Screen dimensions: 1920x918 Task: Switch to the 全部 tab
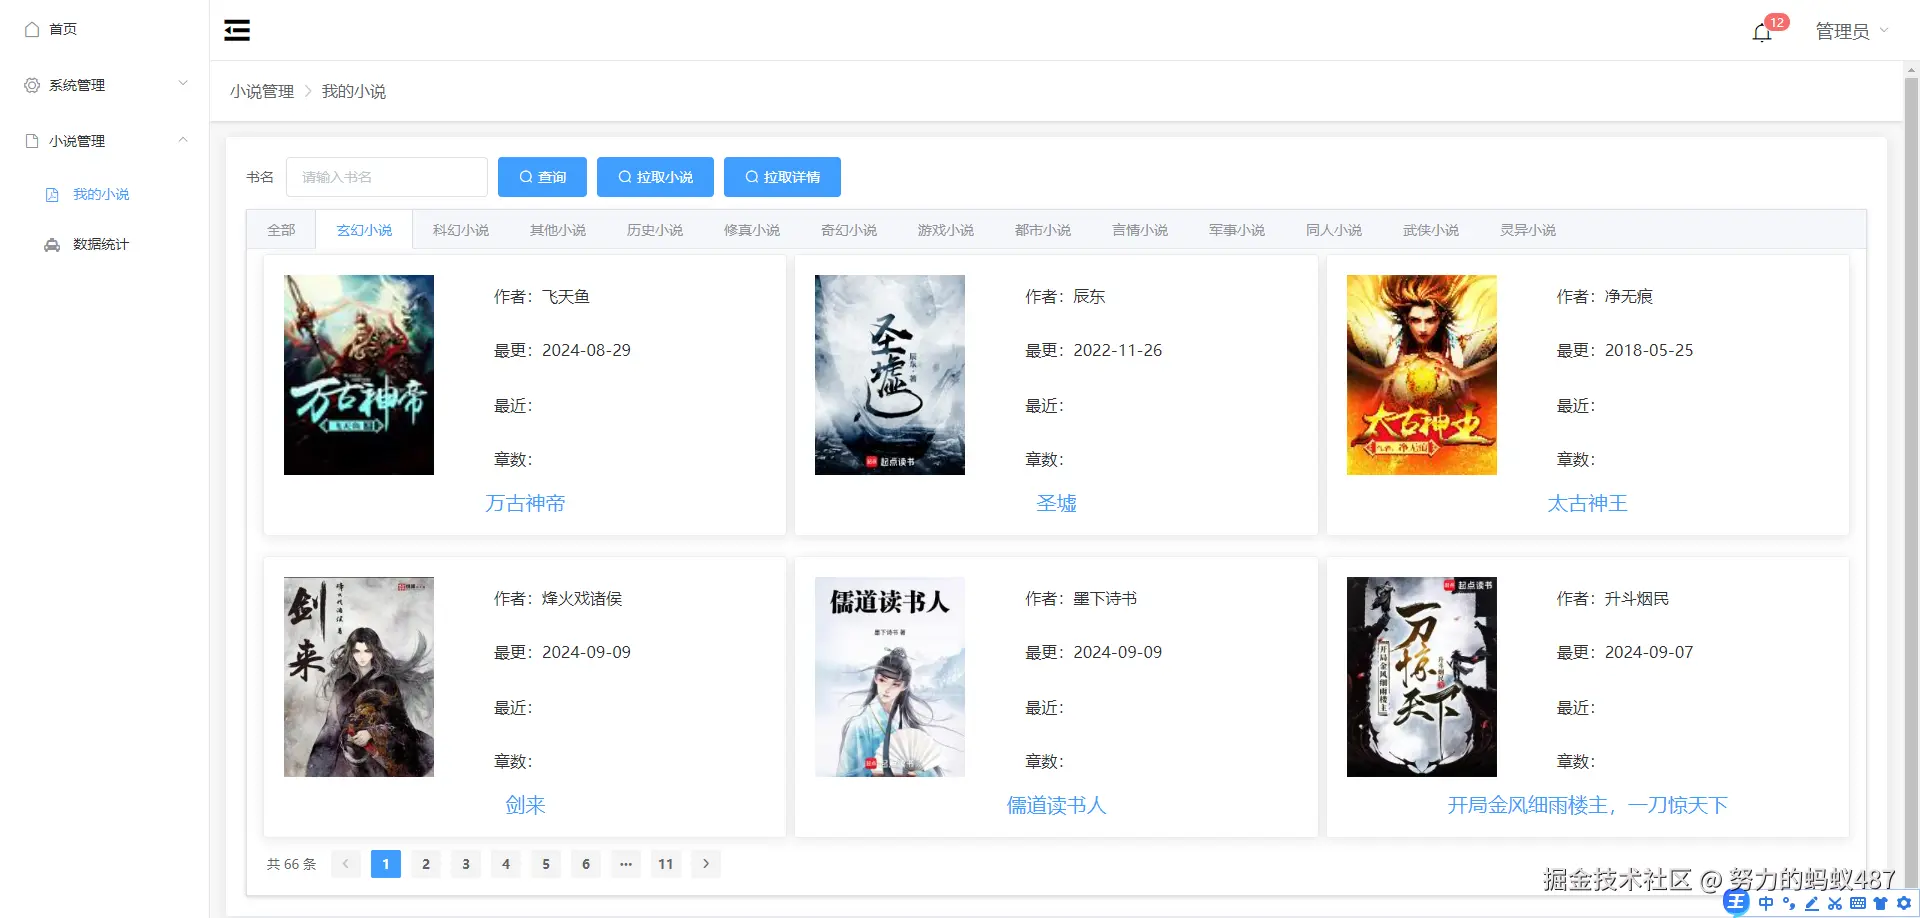(x=281, y=230)
